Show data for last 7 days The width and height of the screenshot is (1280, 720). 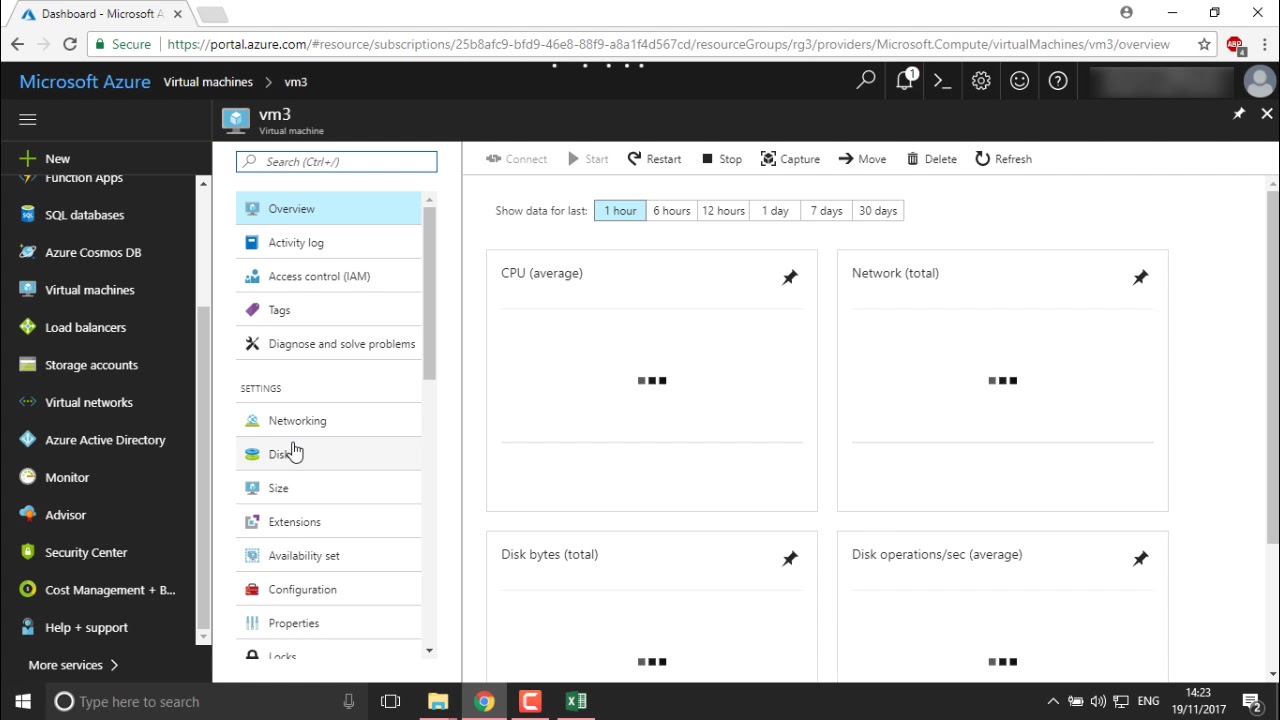pyautogui.click(x=826, y=211)
